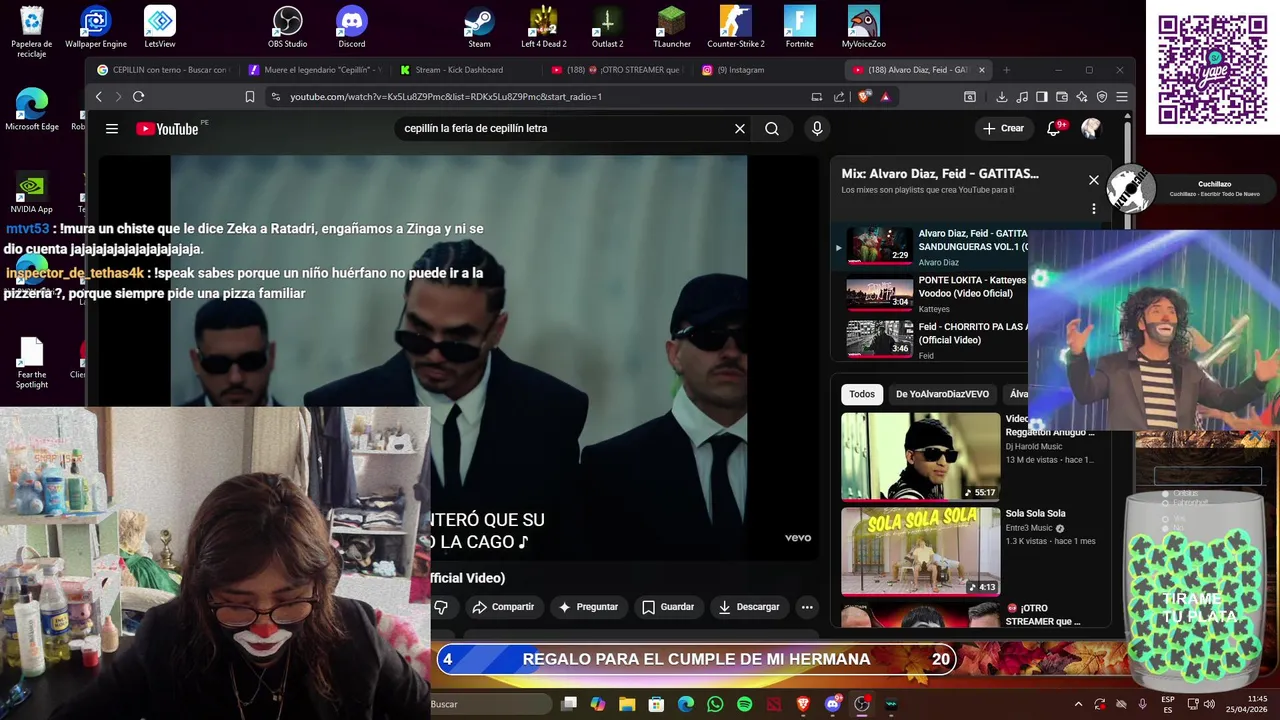Screen dimensions: 1280x720
Task: Switch to CEPILLIN con terno Google tab
Action: 163,70
